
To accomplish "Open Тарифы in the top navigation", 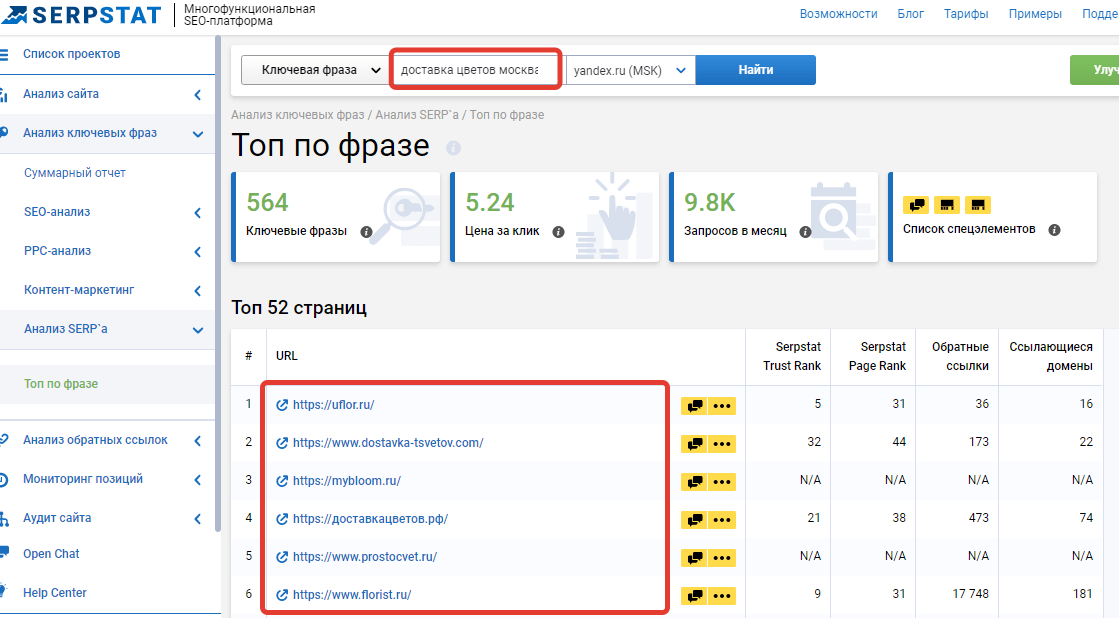I will tap(966, 14).
